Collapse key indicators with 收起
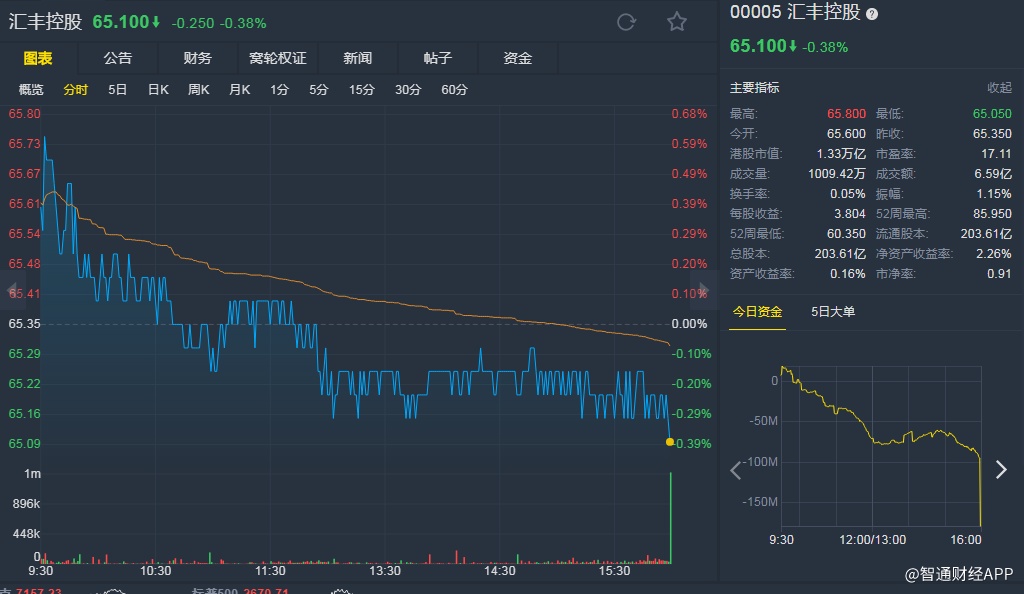Image resolution: width=1024 pixels, height=594 pixels. (x=999, y=88)
